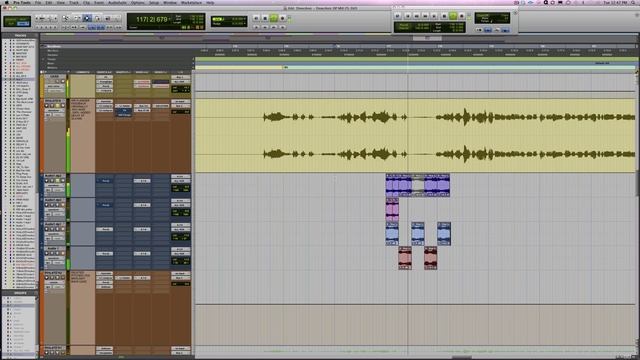
Task: Click green Play in floating Transport window
Action: coord(453,16)
